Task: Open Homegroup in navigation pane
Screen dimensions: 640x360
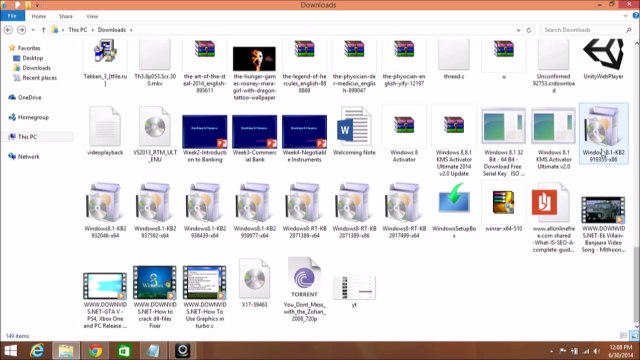Action: pyautogui.click(x=29, y=117)
